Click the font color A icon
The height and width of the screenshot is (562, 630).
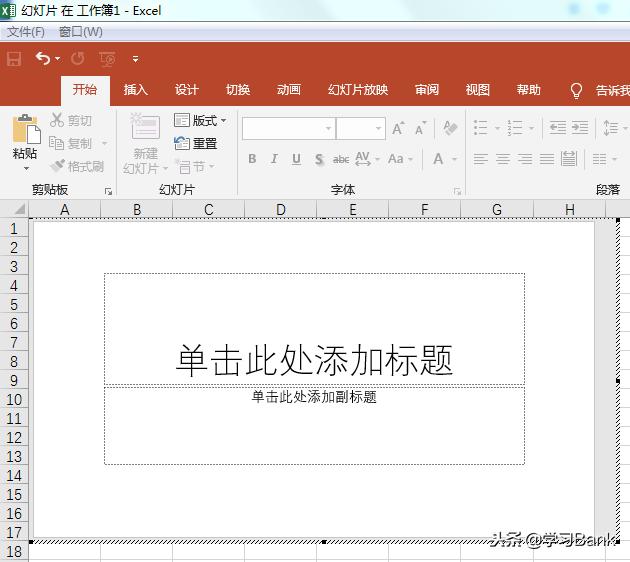coord(438,159)
